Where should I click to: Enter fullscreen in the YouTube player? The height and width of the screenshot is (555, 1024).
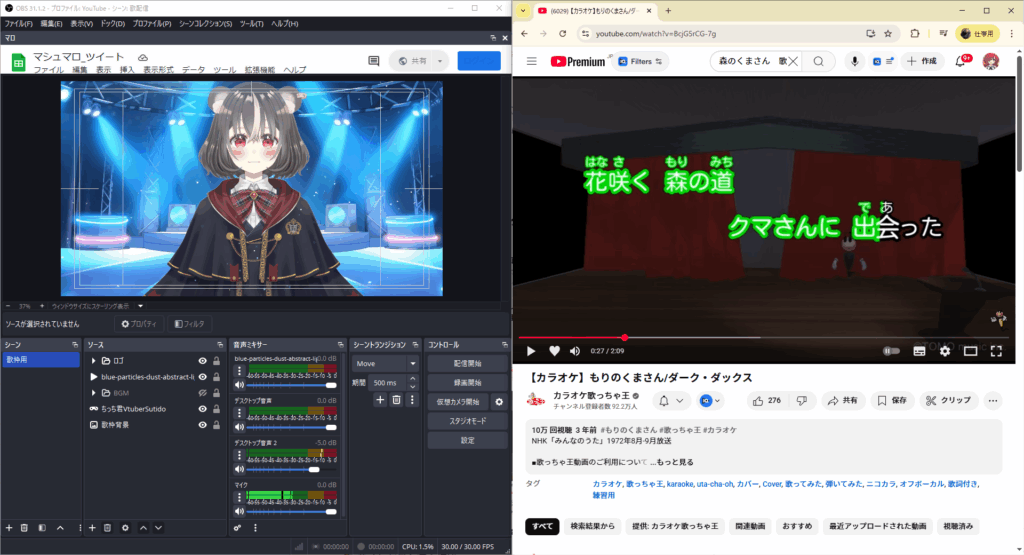click(x=995, y=351)
